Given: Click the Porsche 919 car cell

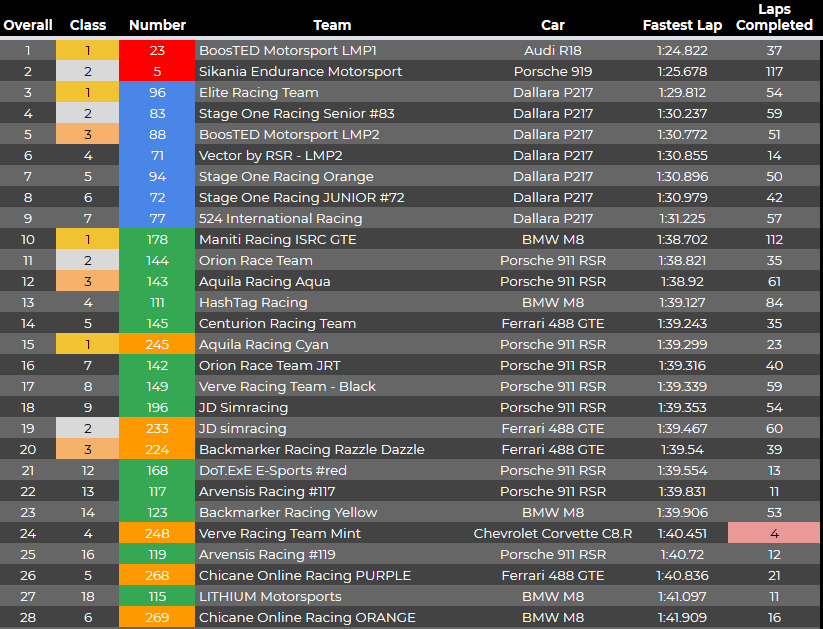Looking at the screenshot, I should [x=553, y=71].
